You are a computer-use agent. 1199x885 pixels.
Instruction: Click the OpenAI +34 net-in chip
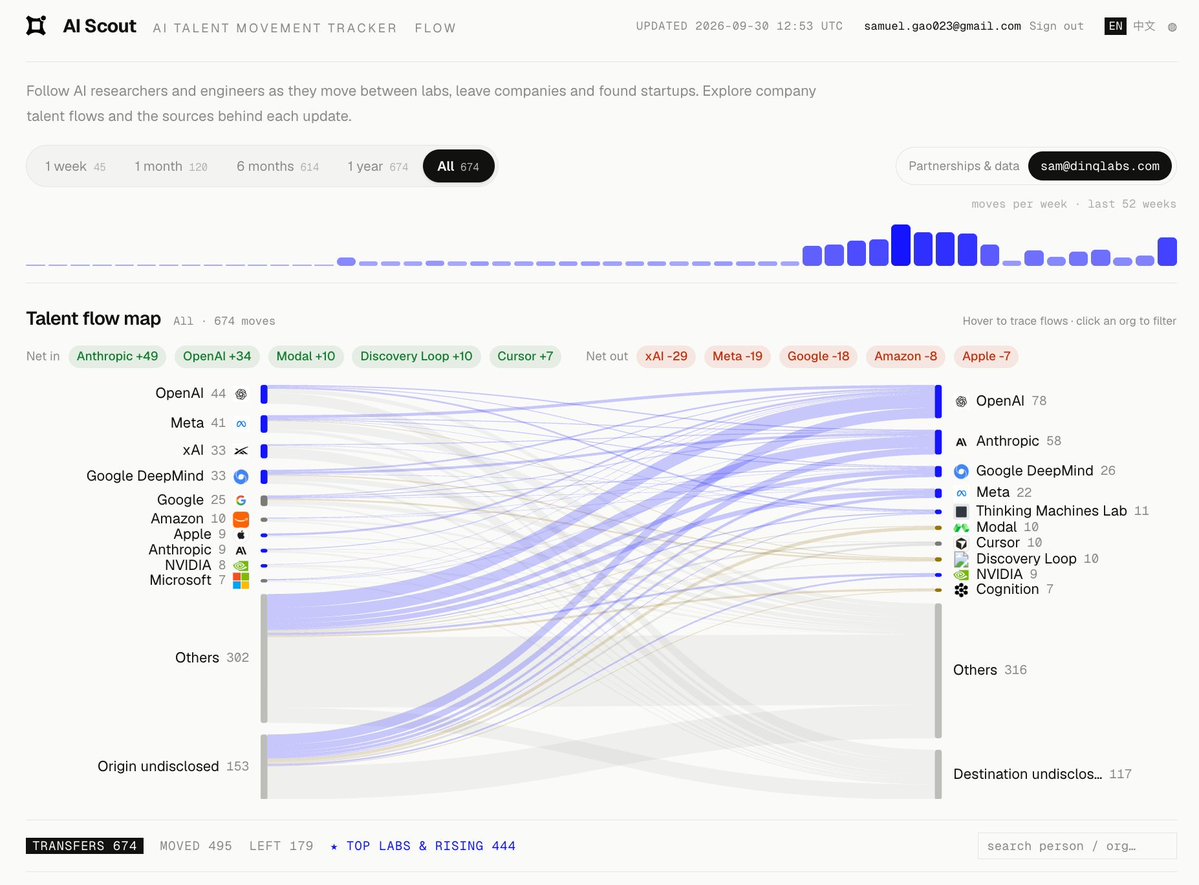[216, 356]
